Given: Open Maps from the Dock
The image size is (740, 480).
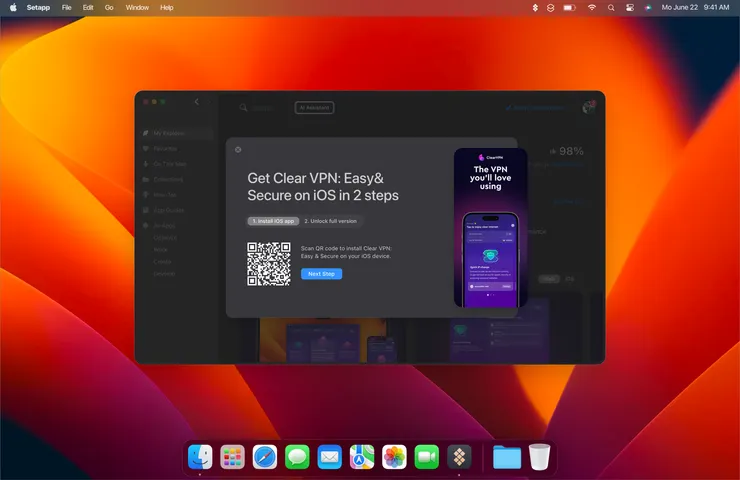Looking at the screenshot, I should 362,457.
